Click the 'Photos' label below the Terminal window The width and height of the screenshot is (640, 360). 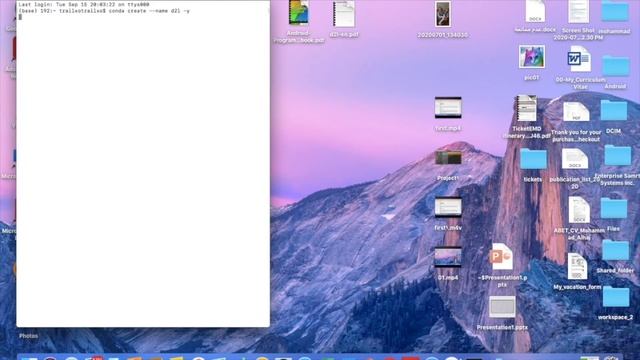click(x=28, y=336)
